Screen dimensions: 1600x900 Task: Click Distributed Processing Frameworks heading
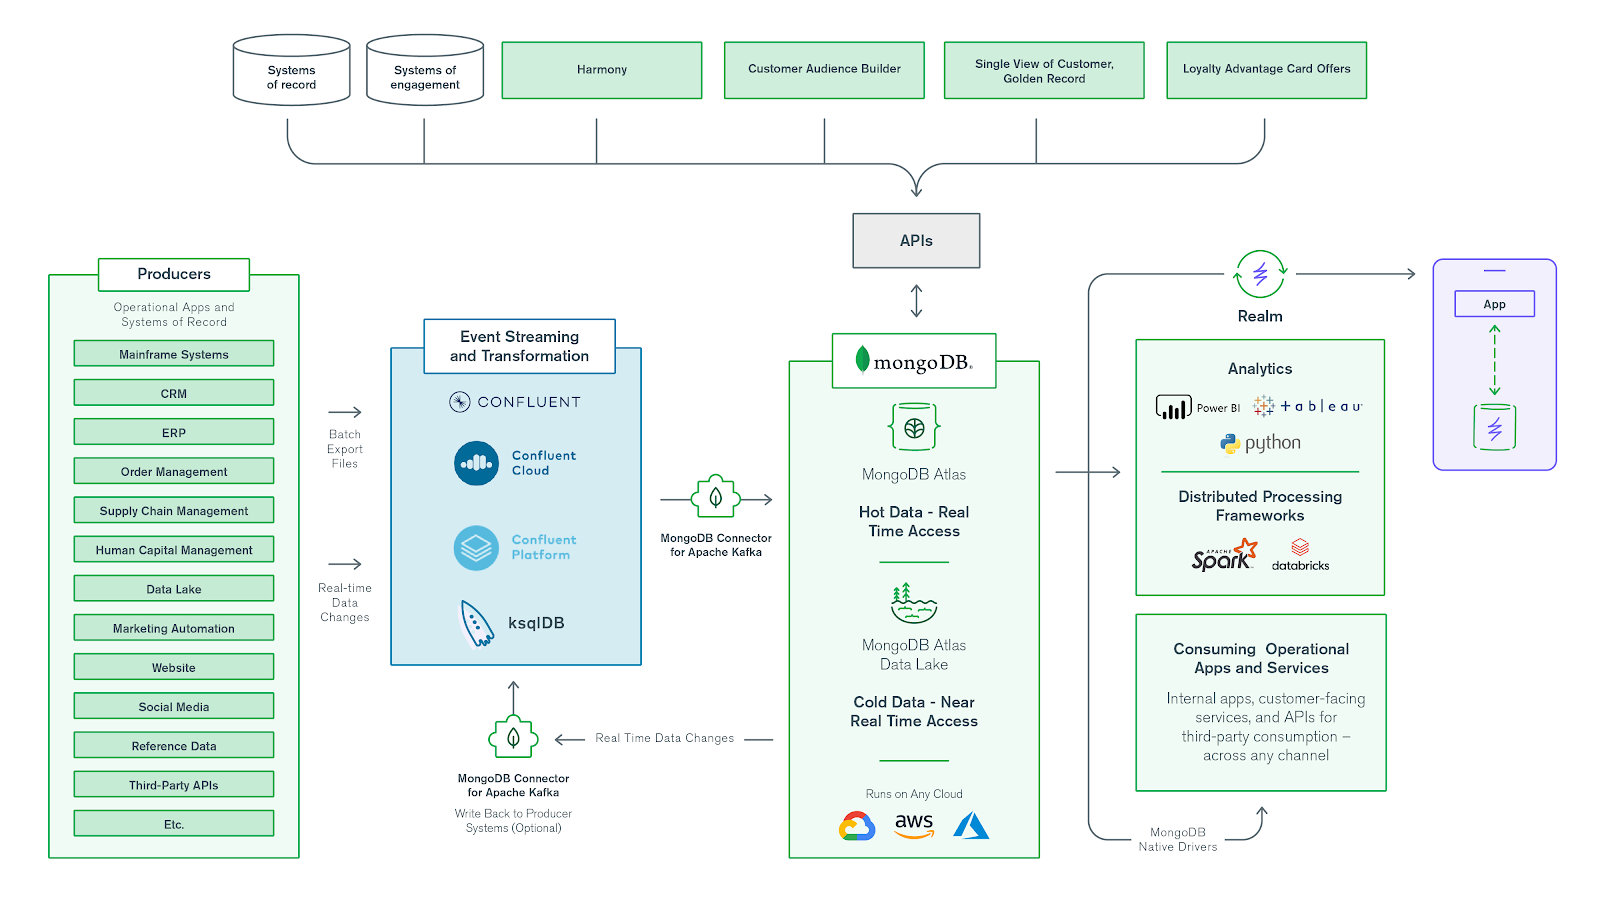(1260, 506)
